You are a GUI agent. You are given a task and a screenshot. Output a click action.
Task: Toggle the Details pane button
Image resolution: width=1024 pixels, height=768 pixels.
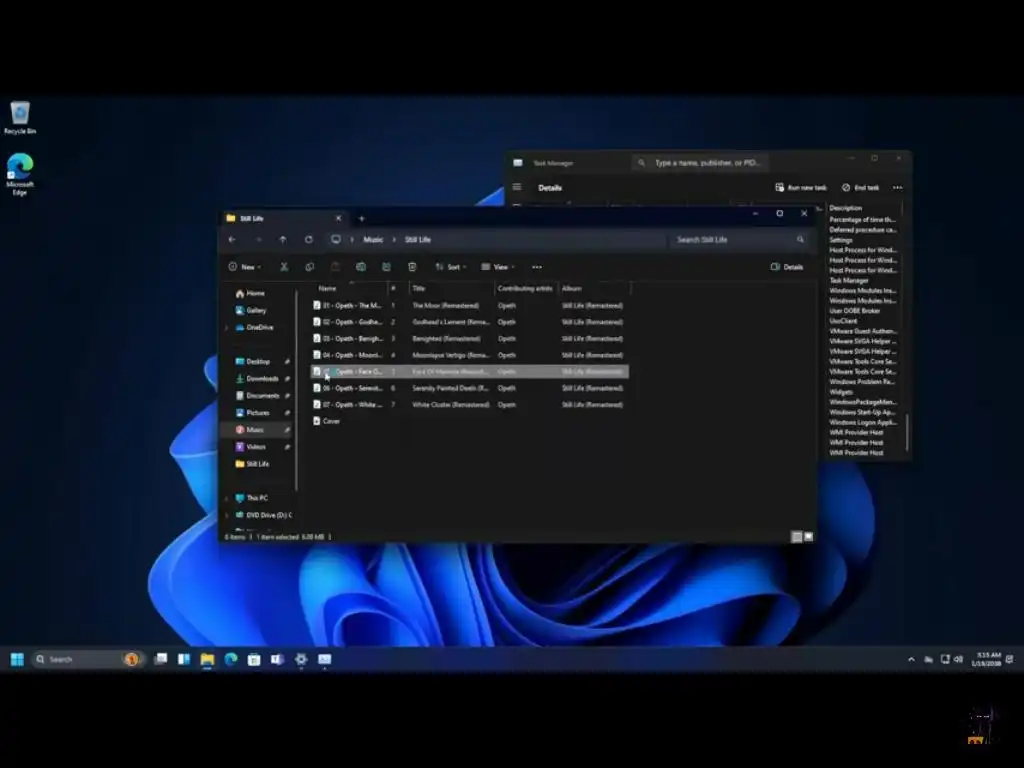pos(787,267)
